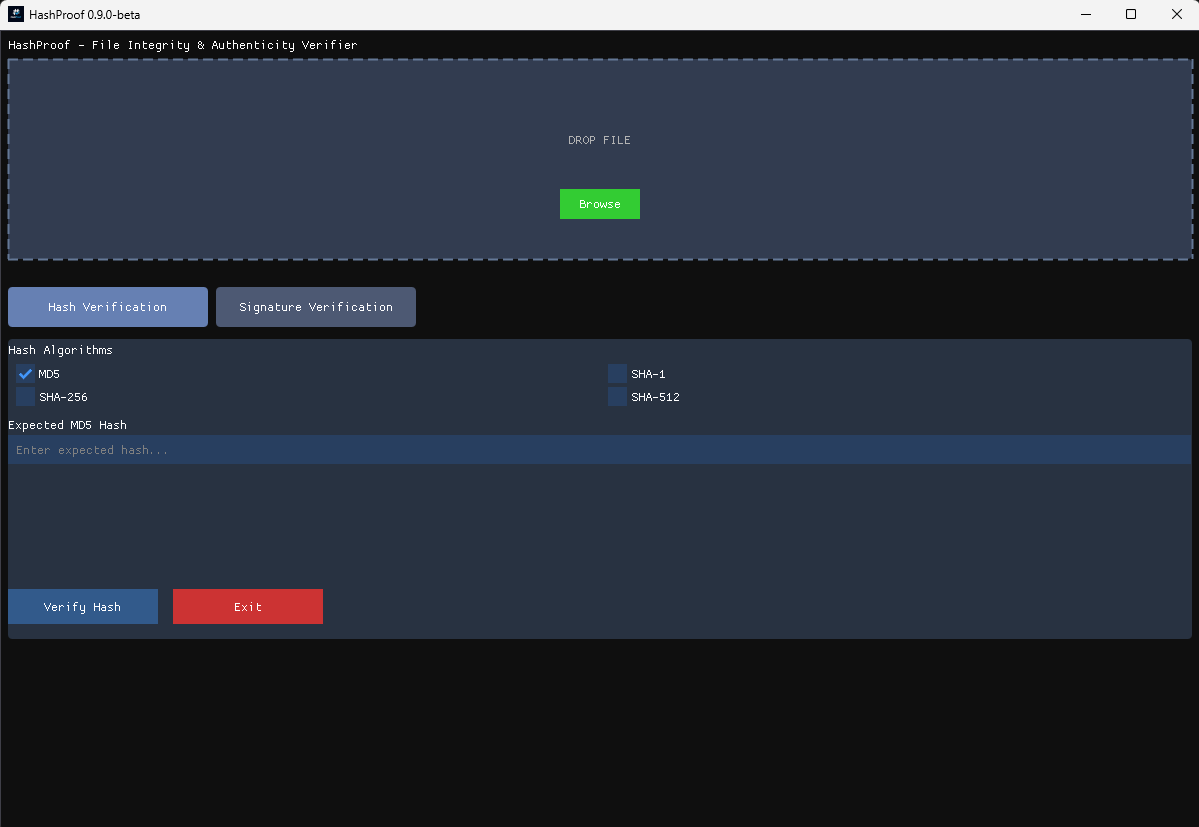Enable the SHA-256 hash algorithm
The height and width of the screenshot is (827, 1199).
point(25,396)
